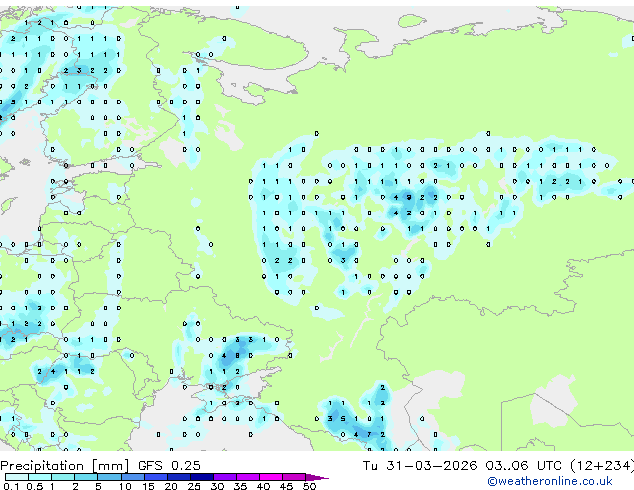Click the 'Precipitation [mm]' map title

(x=65, y=466)
